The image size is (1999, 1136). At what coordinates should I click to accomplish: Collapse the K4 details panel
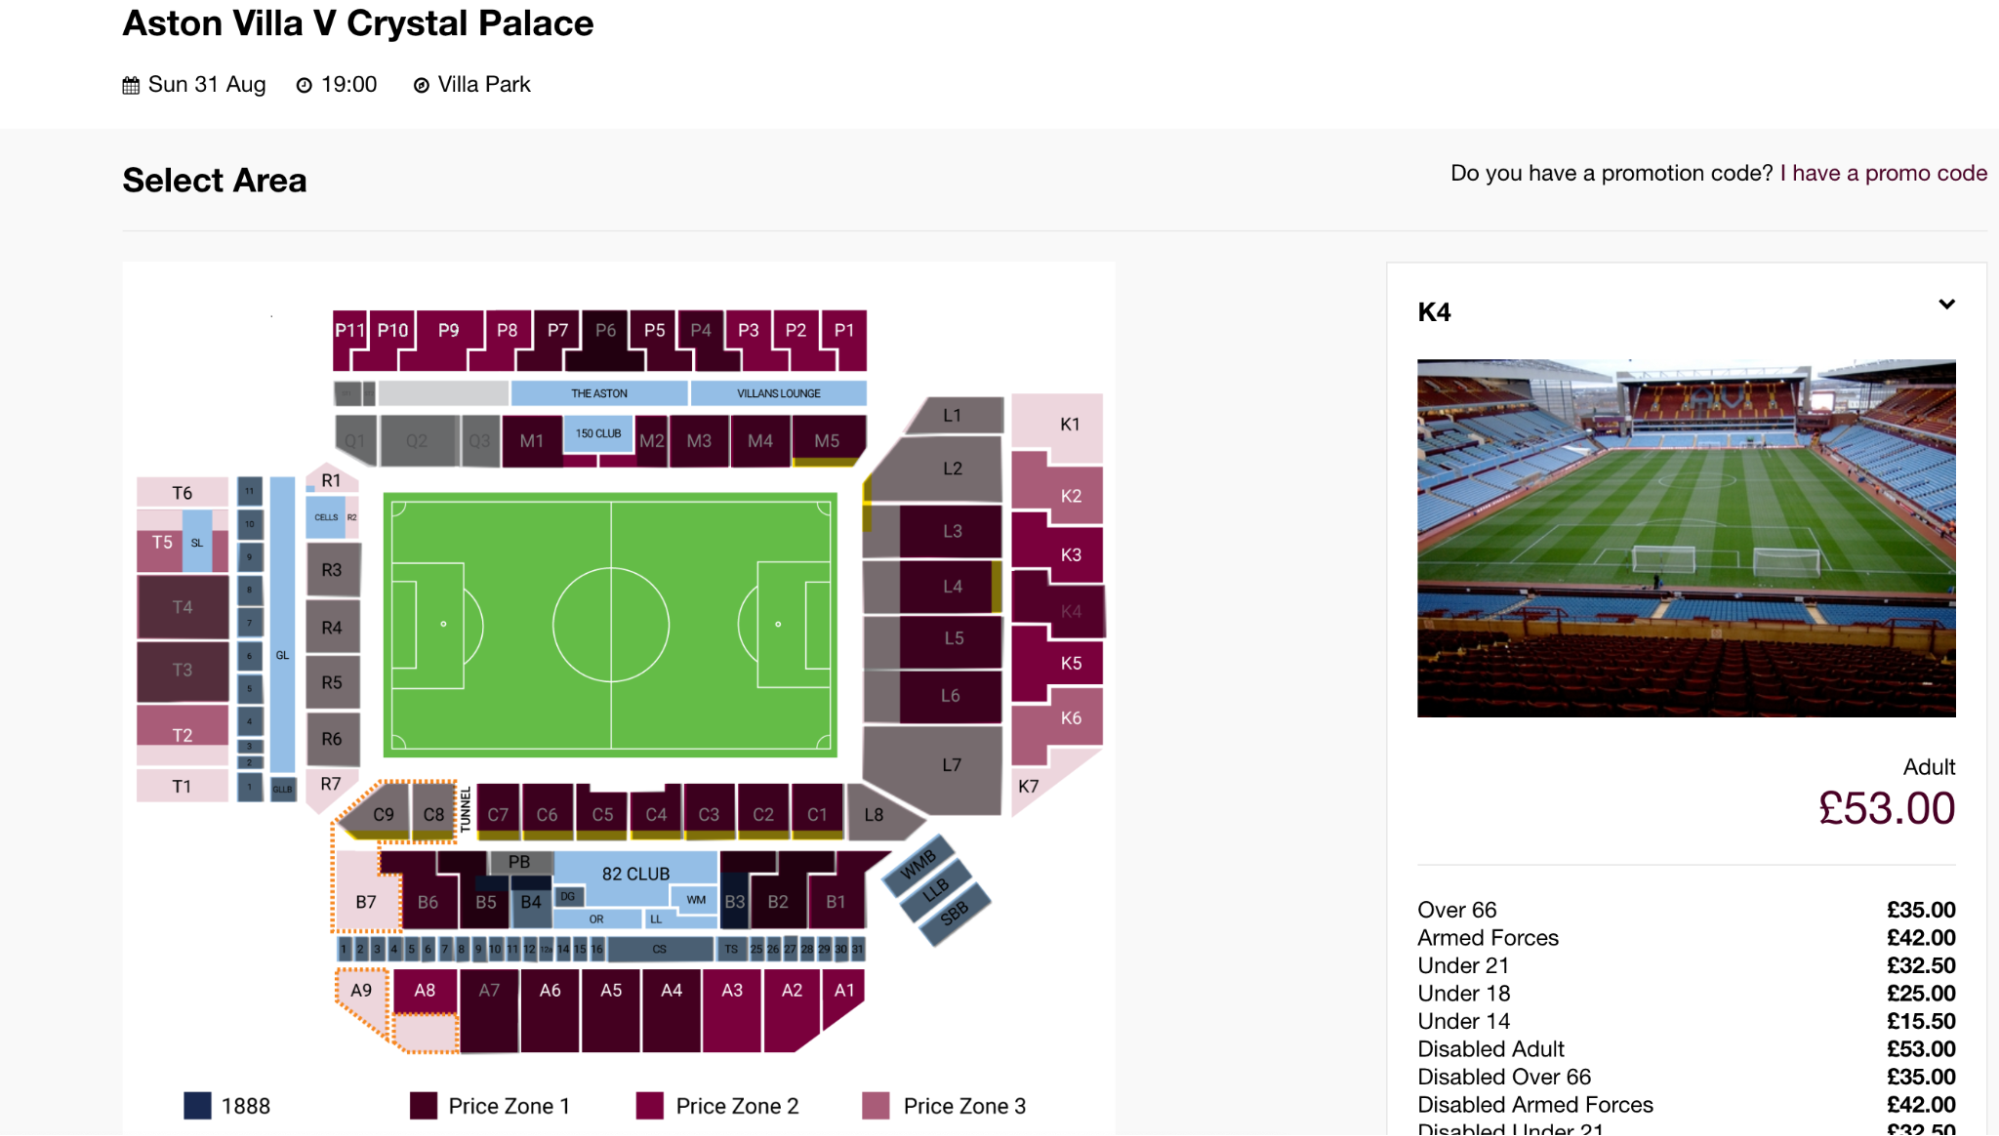tap(1946, 303)
